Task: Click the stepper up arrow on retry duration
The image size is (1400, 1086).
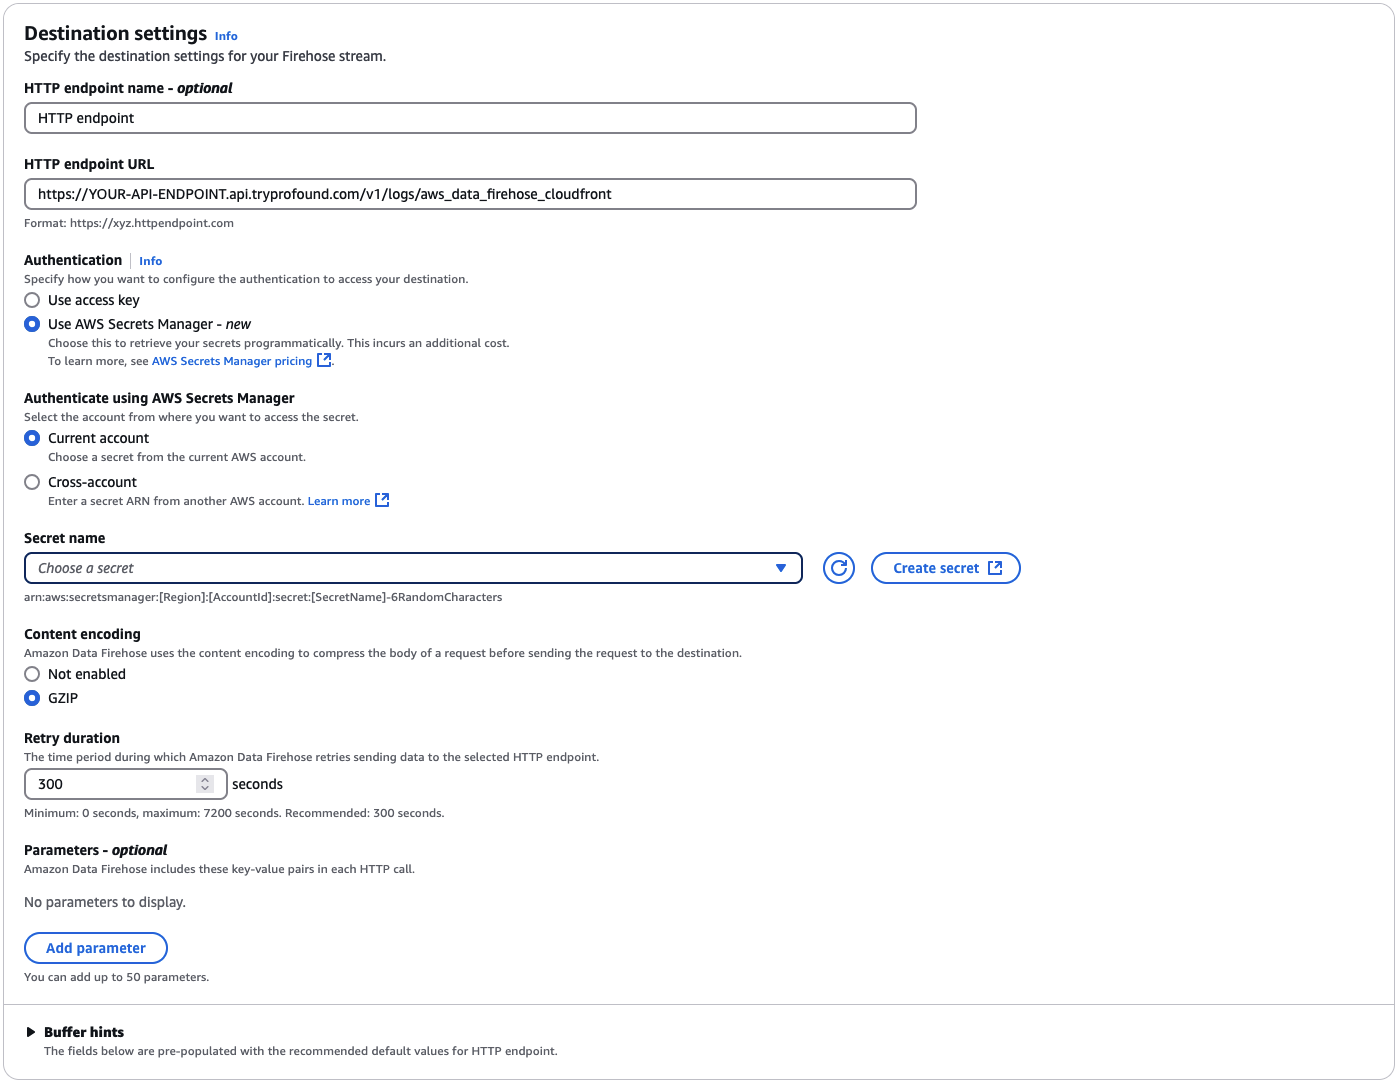Action: [206, 779]
